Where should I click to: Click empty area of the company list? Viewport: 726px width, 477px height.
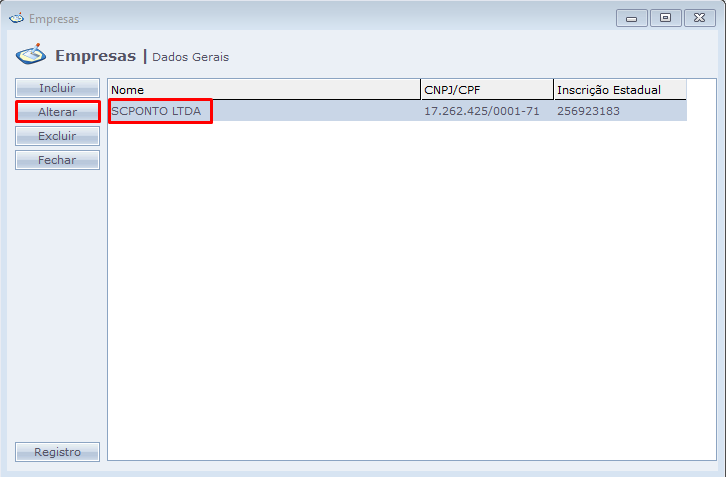point(400,300)
